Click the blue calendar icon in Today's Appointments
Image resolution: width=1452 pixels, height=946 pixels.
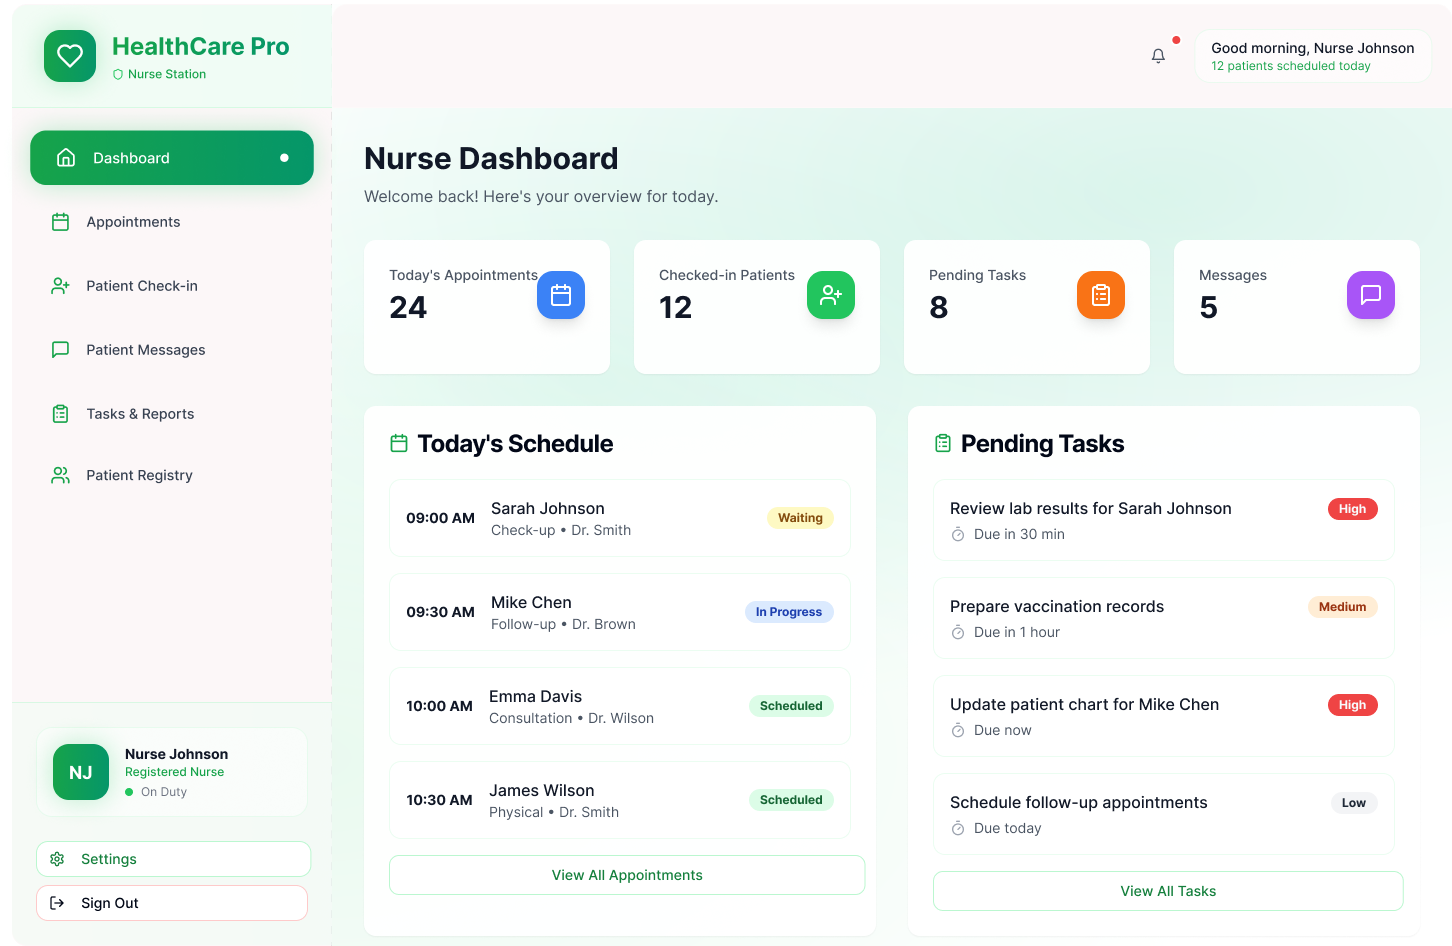pos(561,295)
